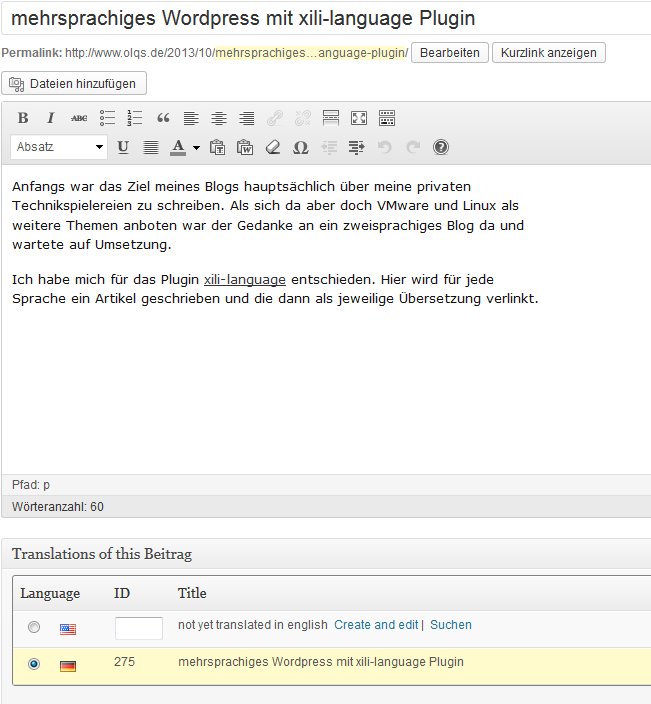Apply strikethrough (ABC) formatting
Viewport: 651px width, 704px height.
coord(79,118)
